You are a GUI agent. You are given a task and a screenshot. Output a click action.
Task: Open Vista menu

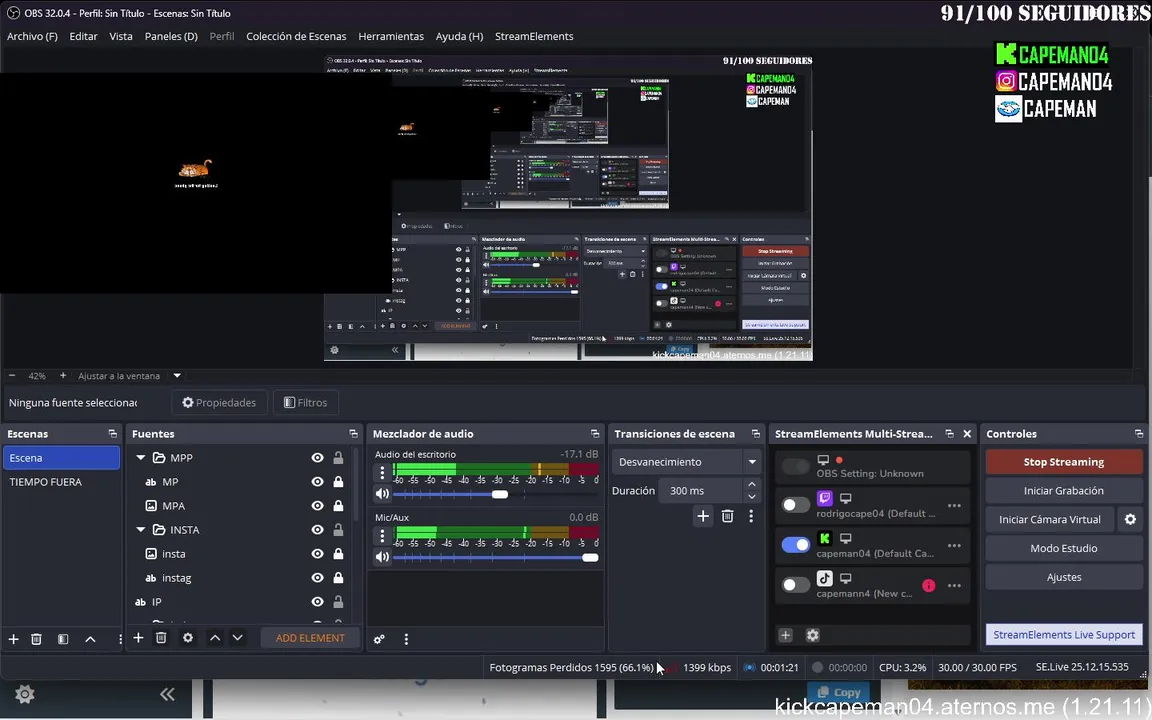[x=120, y=36]
